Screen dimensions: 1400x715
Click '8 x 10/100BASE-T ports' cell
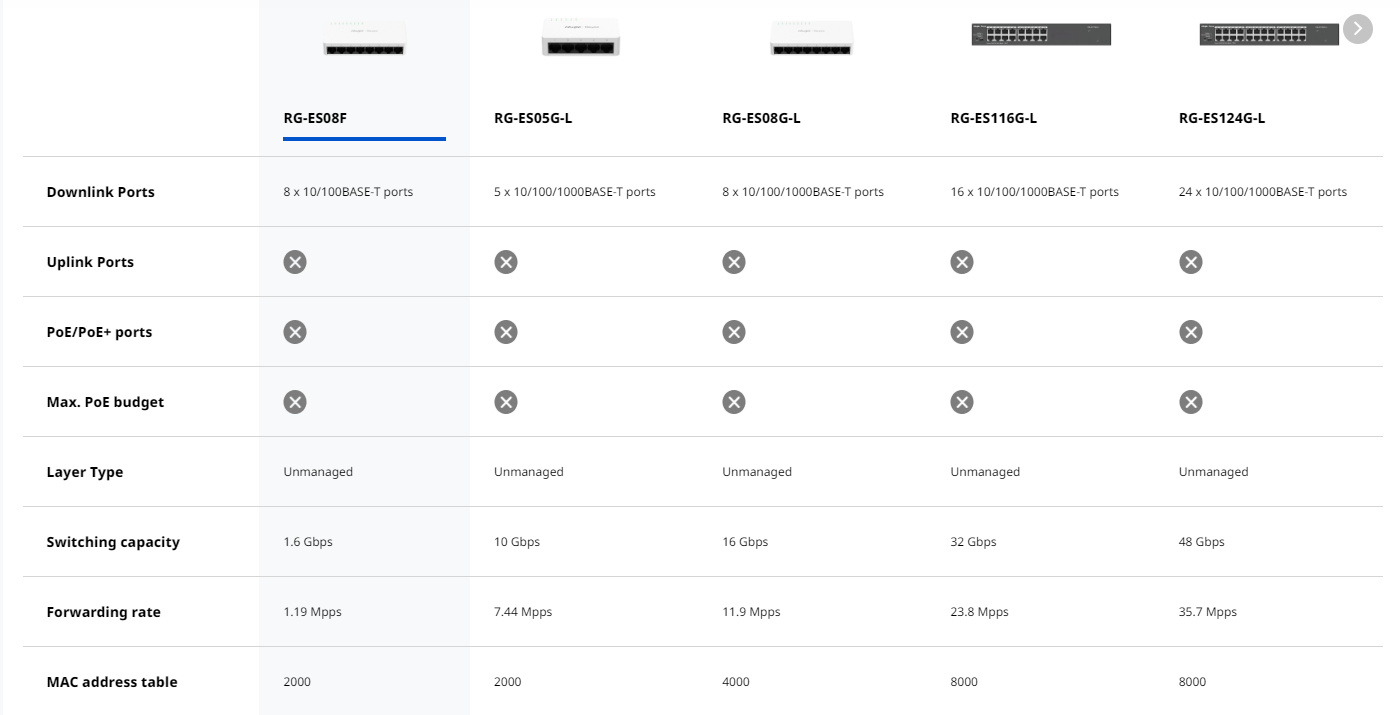click(x=348, y=192)
